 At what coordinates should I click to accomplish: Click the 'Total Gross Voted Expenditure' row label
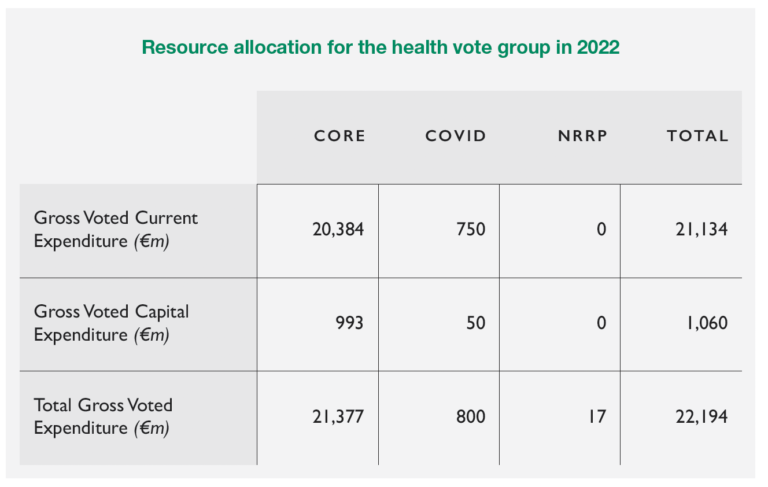(103, 417)
